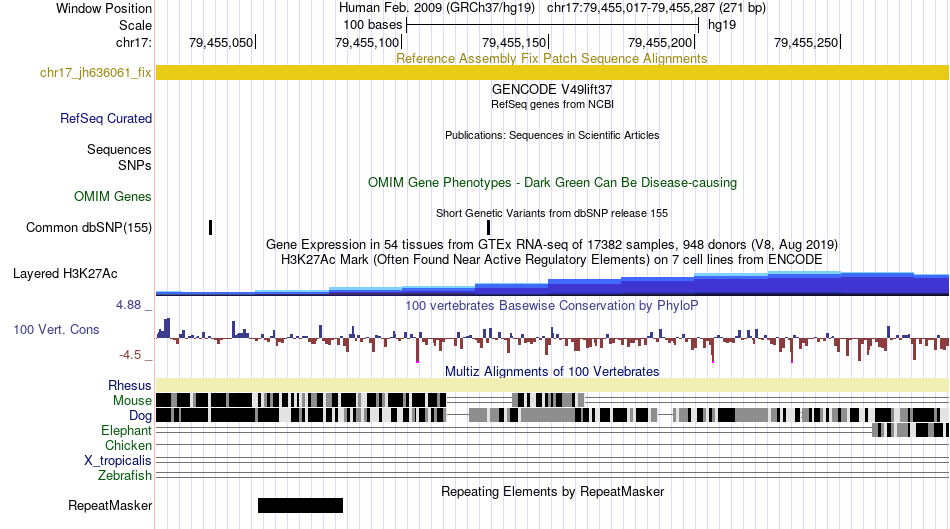
Task: Click the chr17: ruler label
Action: 134,42
